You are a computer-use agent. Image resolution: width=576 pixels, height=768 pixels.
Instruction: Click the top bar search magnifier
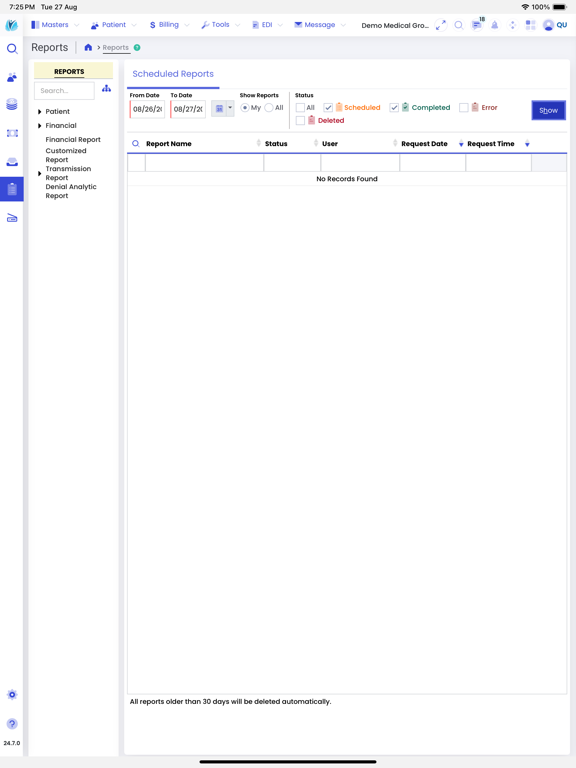click(458, 25)
